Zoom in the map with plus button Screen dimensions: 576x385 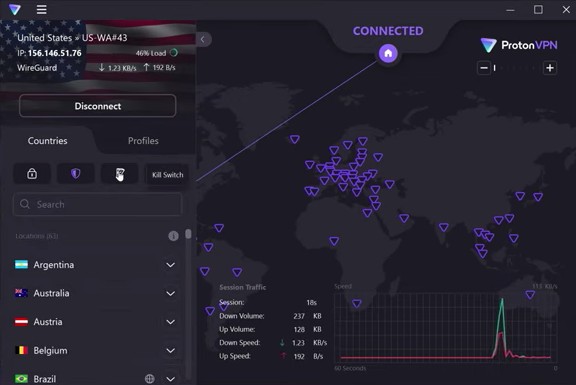(x=550, y=68)
